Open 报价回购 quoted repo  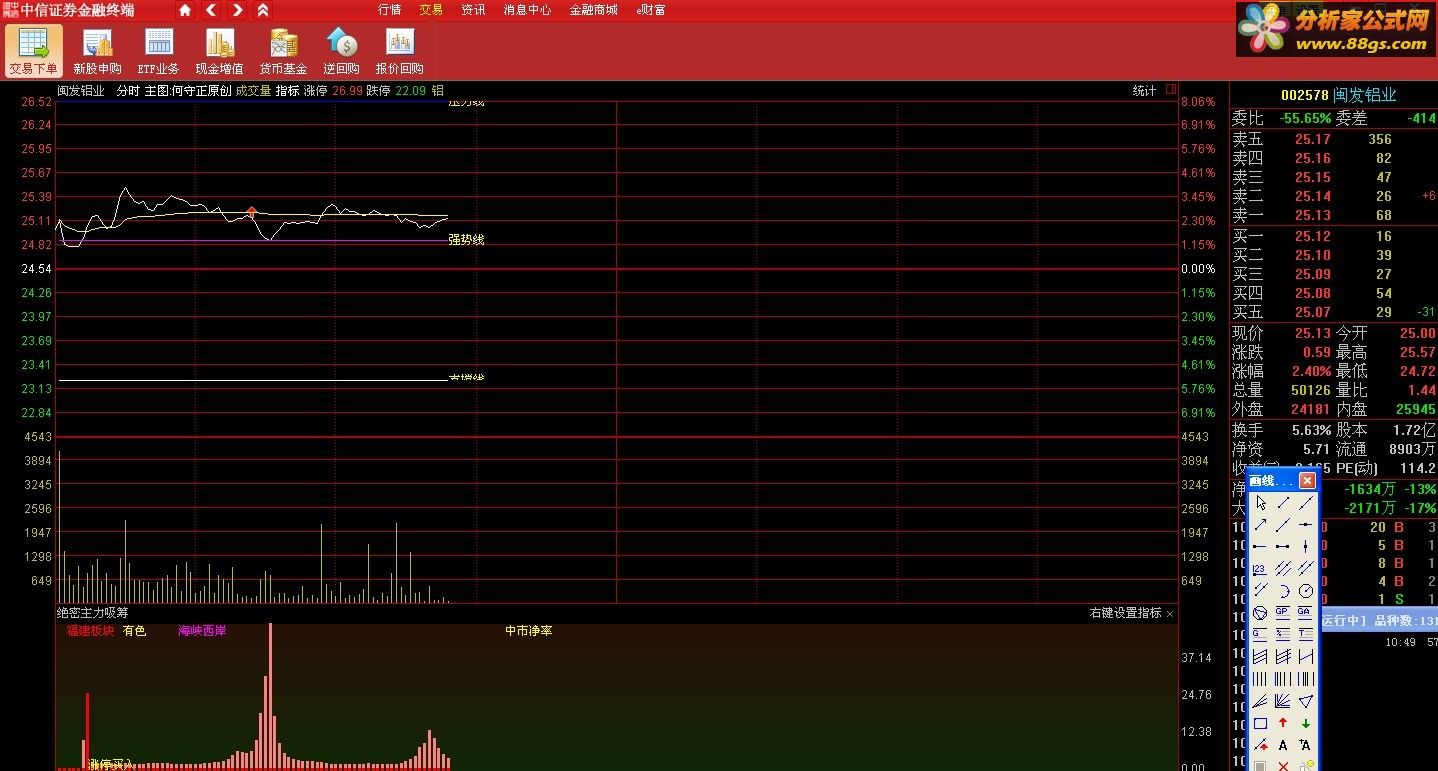point(399,50)
